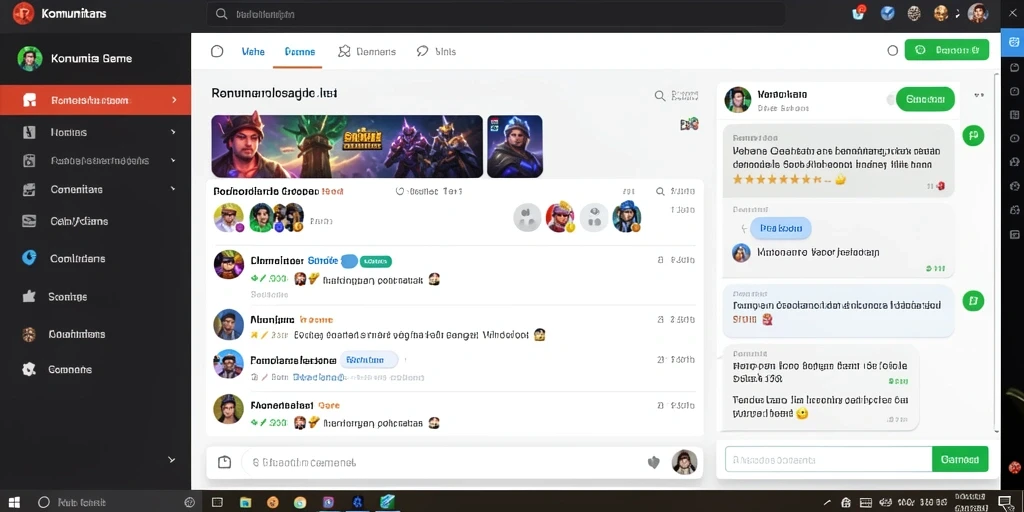
Task: Click the chat message input field
Action: (x=828, y=459)
